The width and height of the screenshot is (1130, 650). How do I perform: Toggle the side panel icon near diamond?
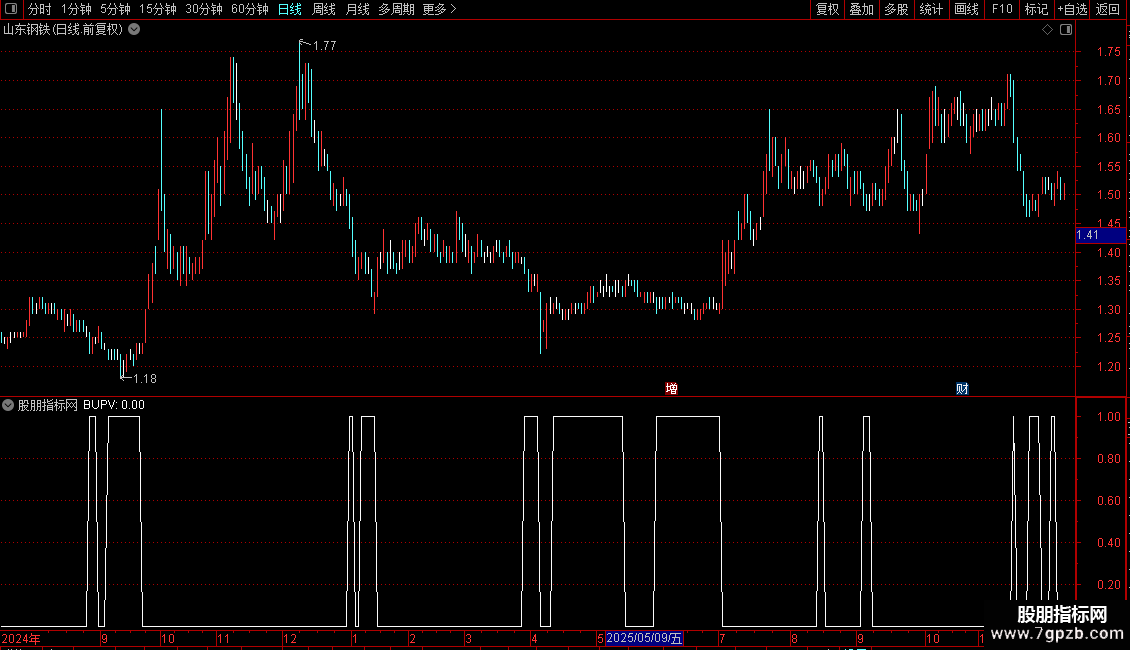[1066, 30]
